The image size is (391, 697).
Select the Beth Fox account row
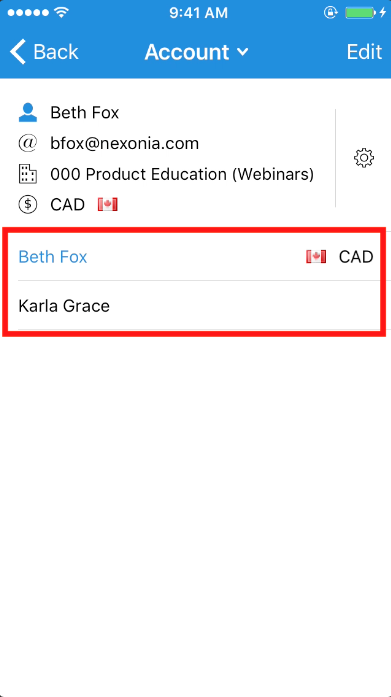click(196, 256)
